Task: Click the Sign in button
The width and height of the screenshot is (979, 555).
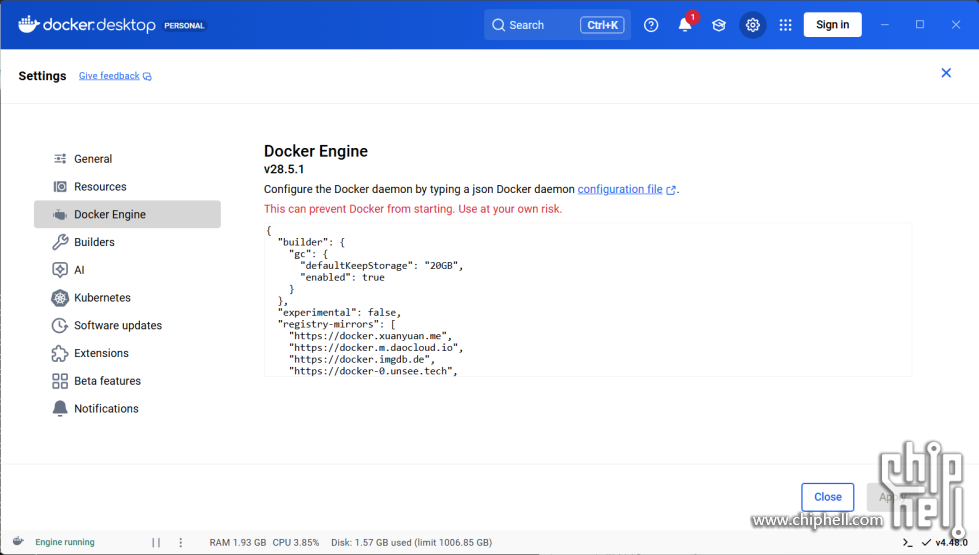Action: pos(832,25)
